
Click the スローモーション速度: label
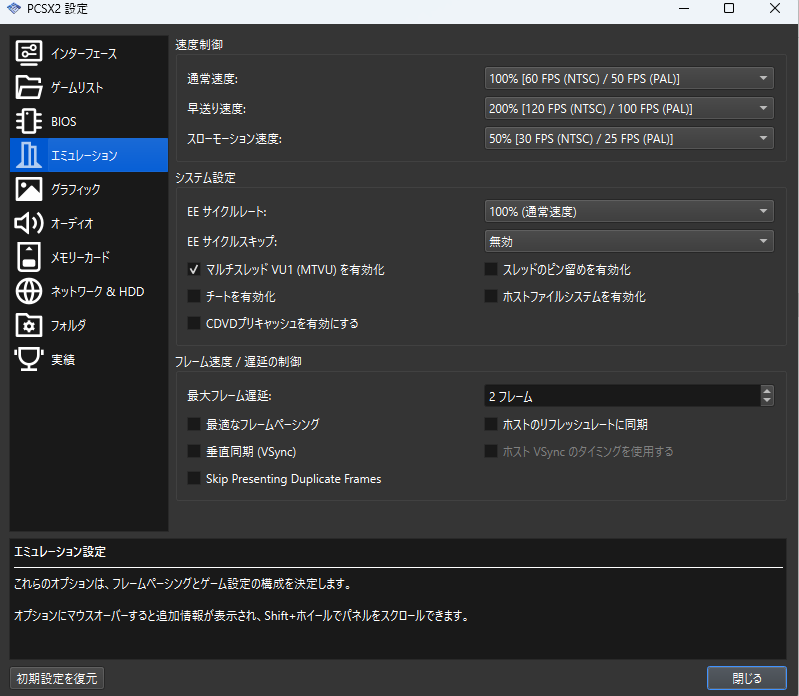point(234,139)
